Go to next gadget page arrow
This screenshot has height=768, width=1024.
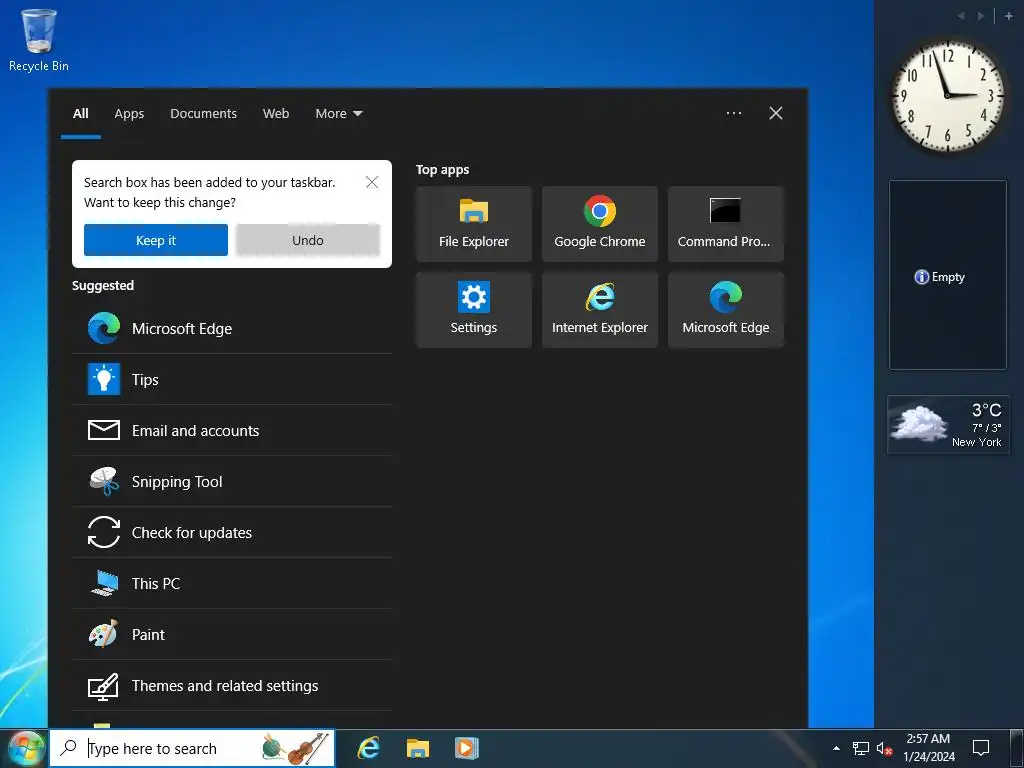(x=981, y=16)
